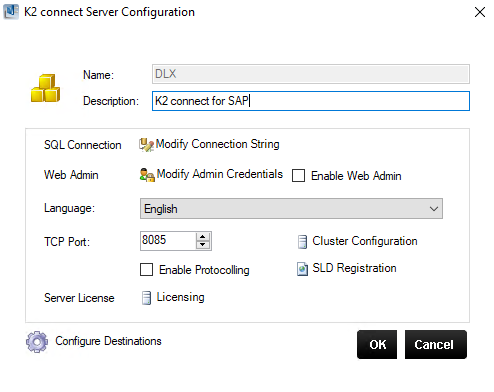Open the Cluster Configuration document icon

click(x=302, y=242)
